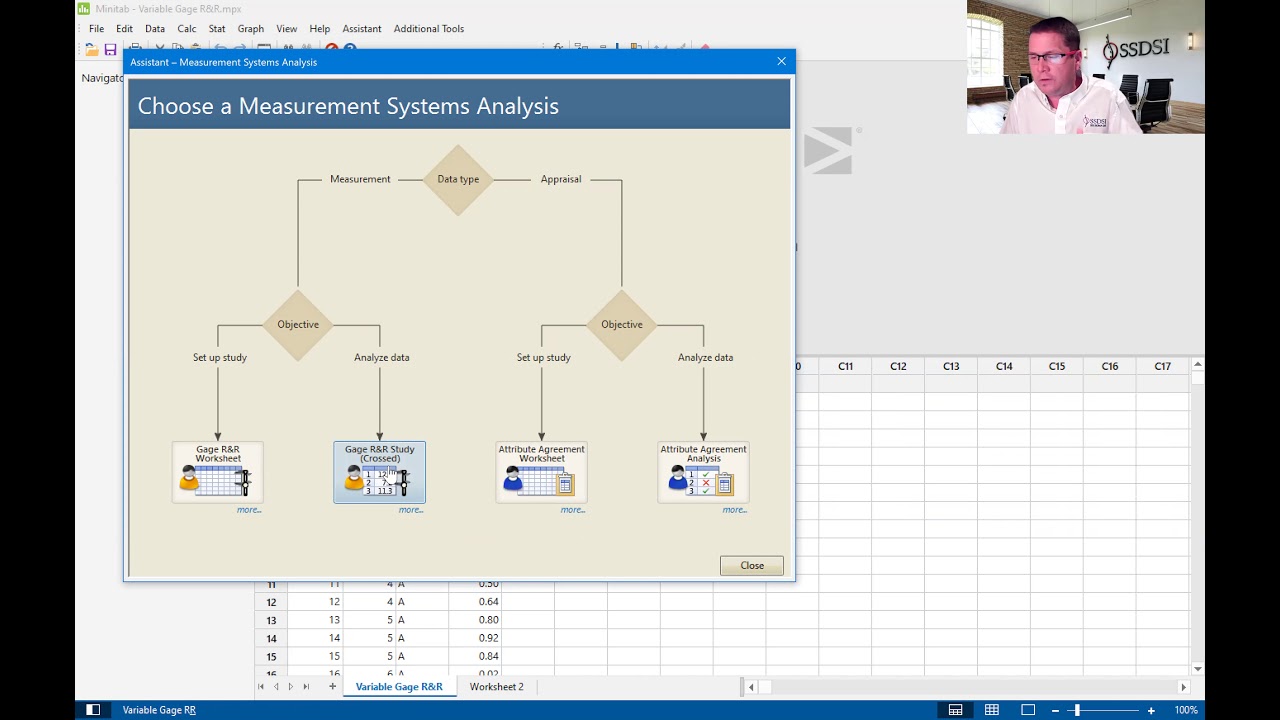The image size is (1280, 720).
Task: Jump to first worksheet tab arrow
Action: [x=262, y=687]
